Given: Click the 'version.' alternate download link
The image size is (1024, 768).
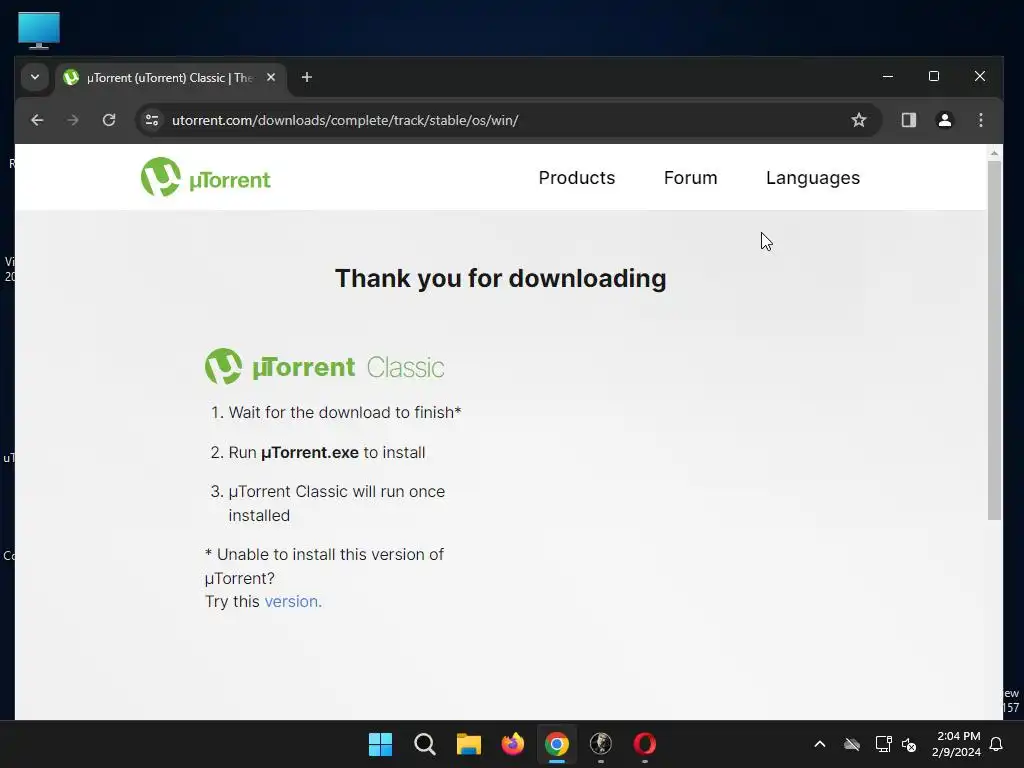Looking at the screenshot, I should (x=293, y=601).
